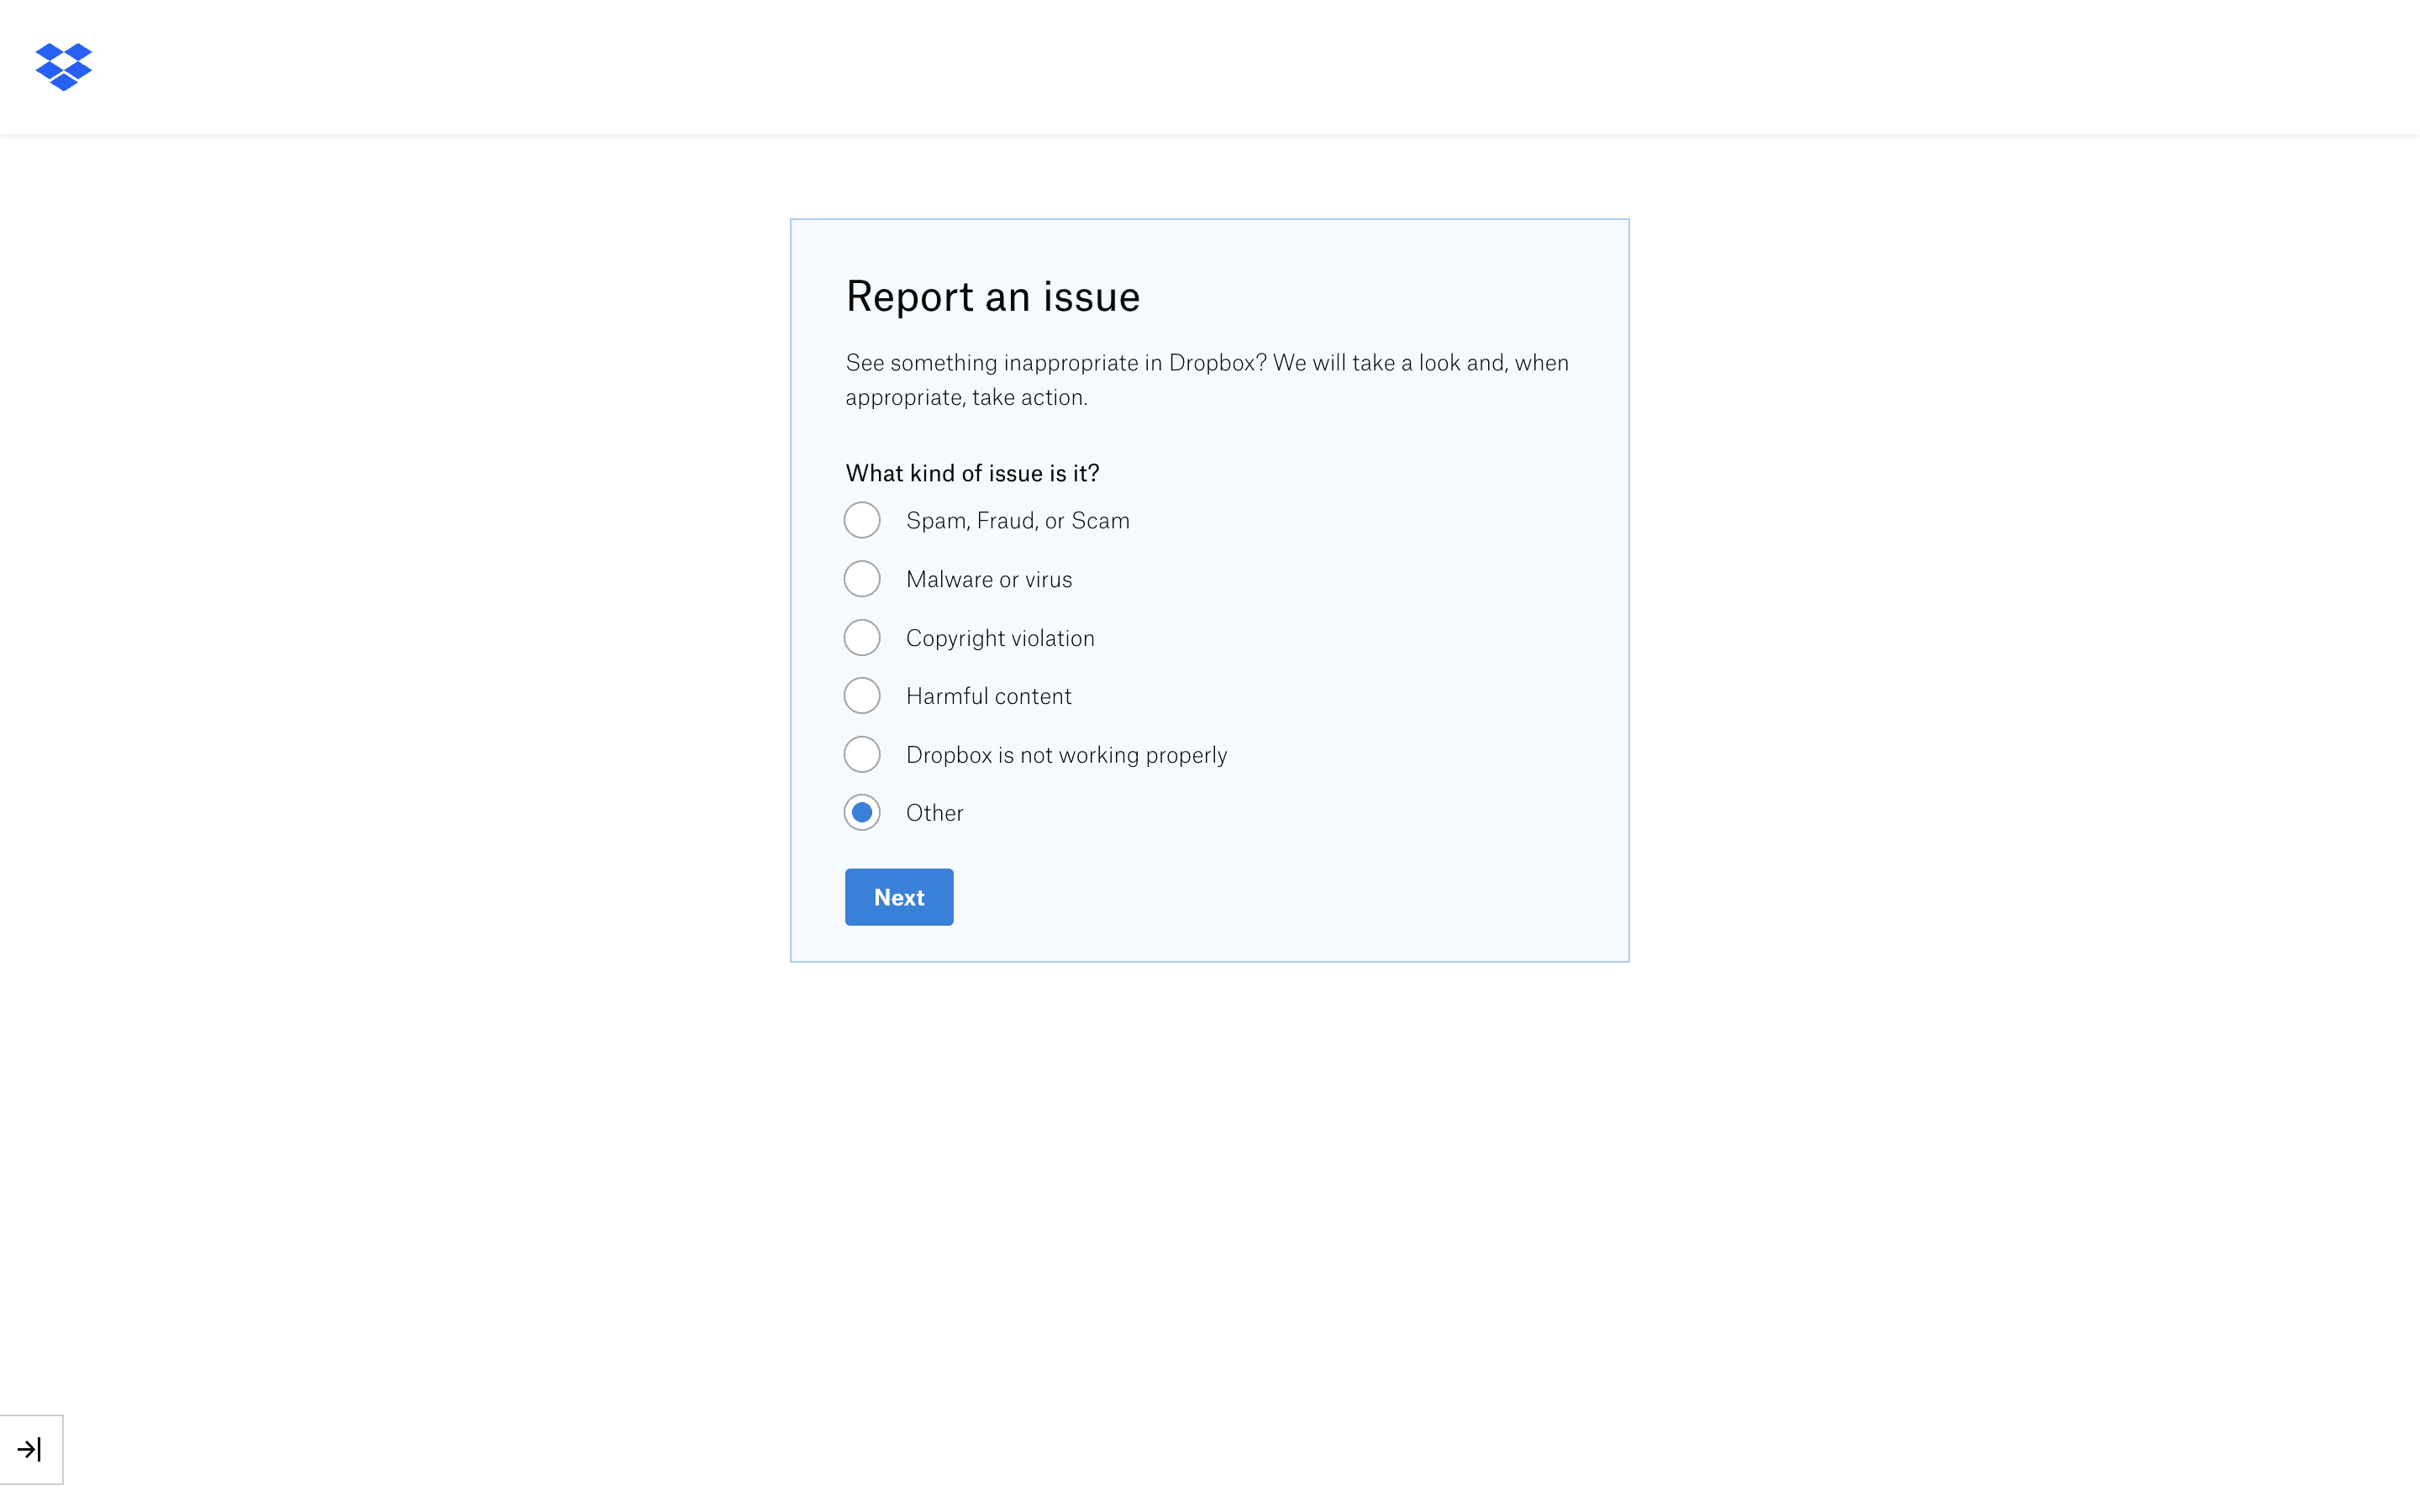2420x1512 pixels.
Task: Click the Copyright violation label text
Action: (x=1000, y=638)
